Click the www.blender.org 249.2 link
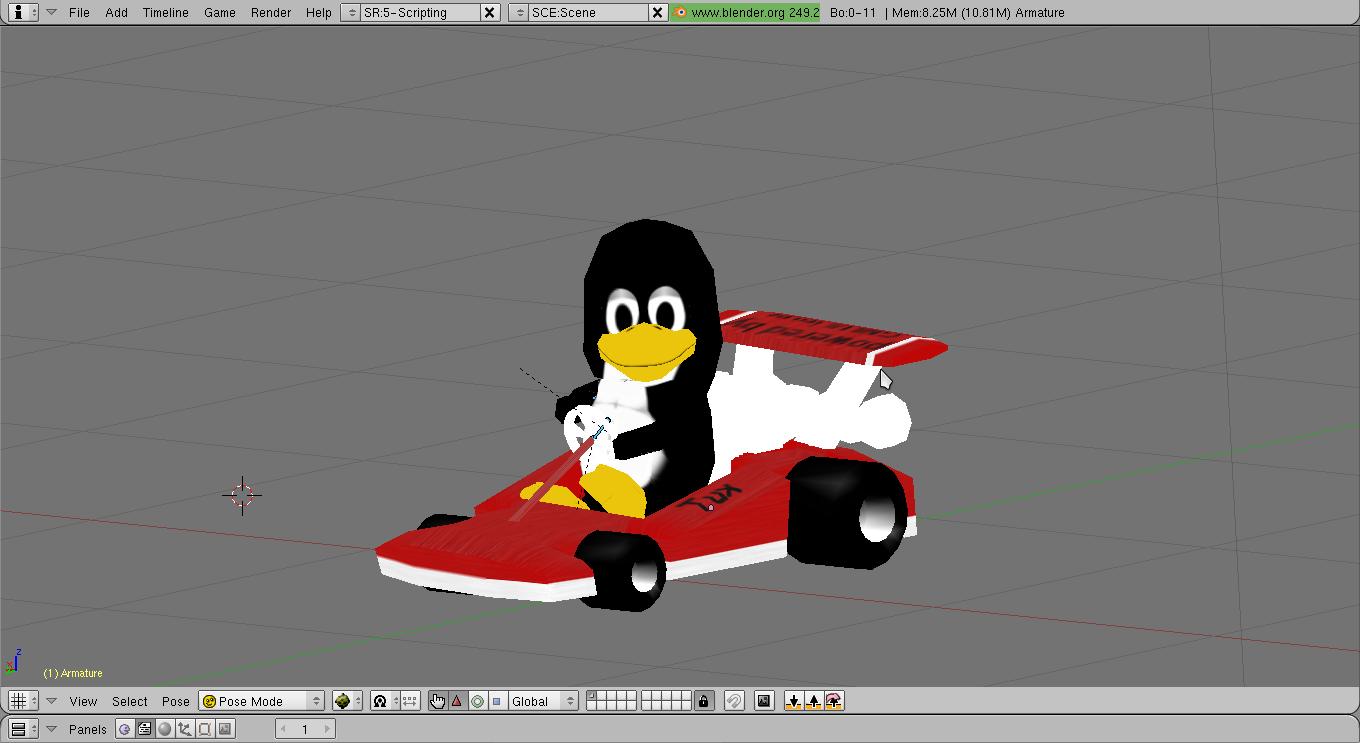This screenshot has width=1360, height=743. tap(746, 12)
